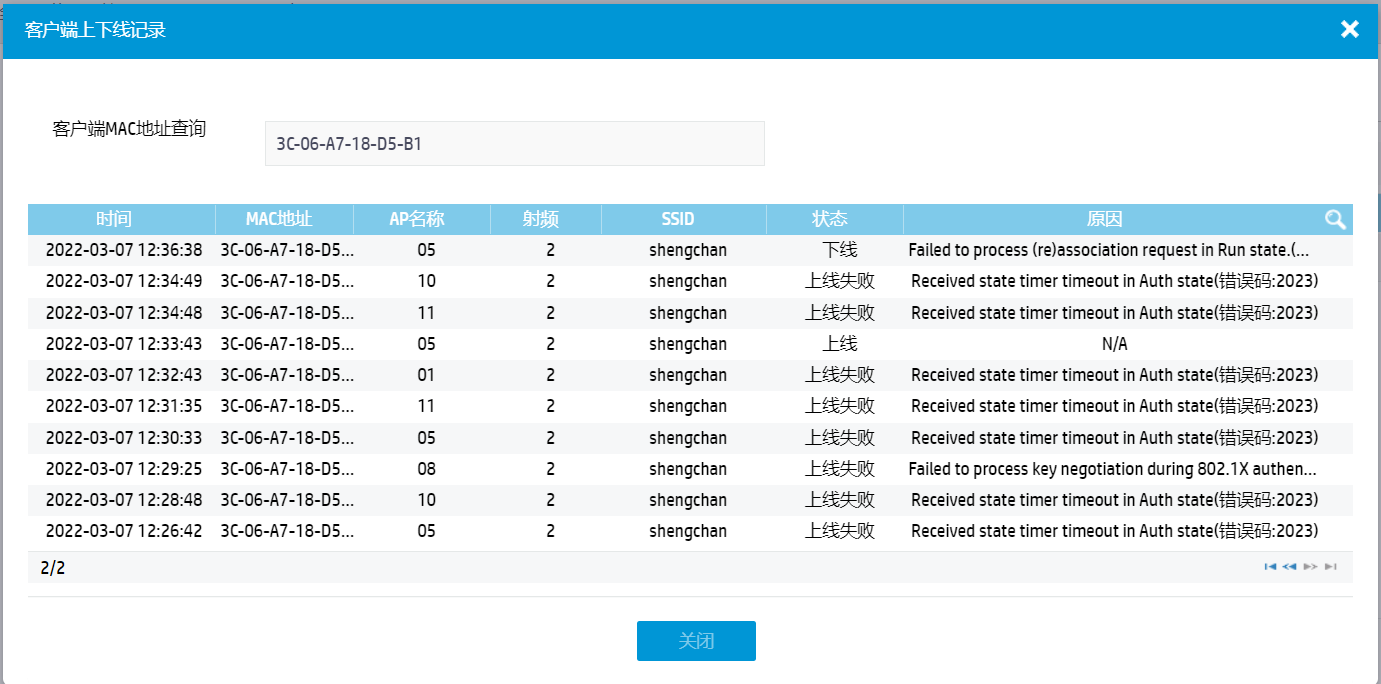Screen dimensions: 1381x684
Task: Select the record at 2022-03-07 12:26:42
Action: pos(690,531)
